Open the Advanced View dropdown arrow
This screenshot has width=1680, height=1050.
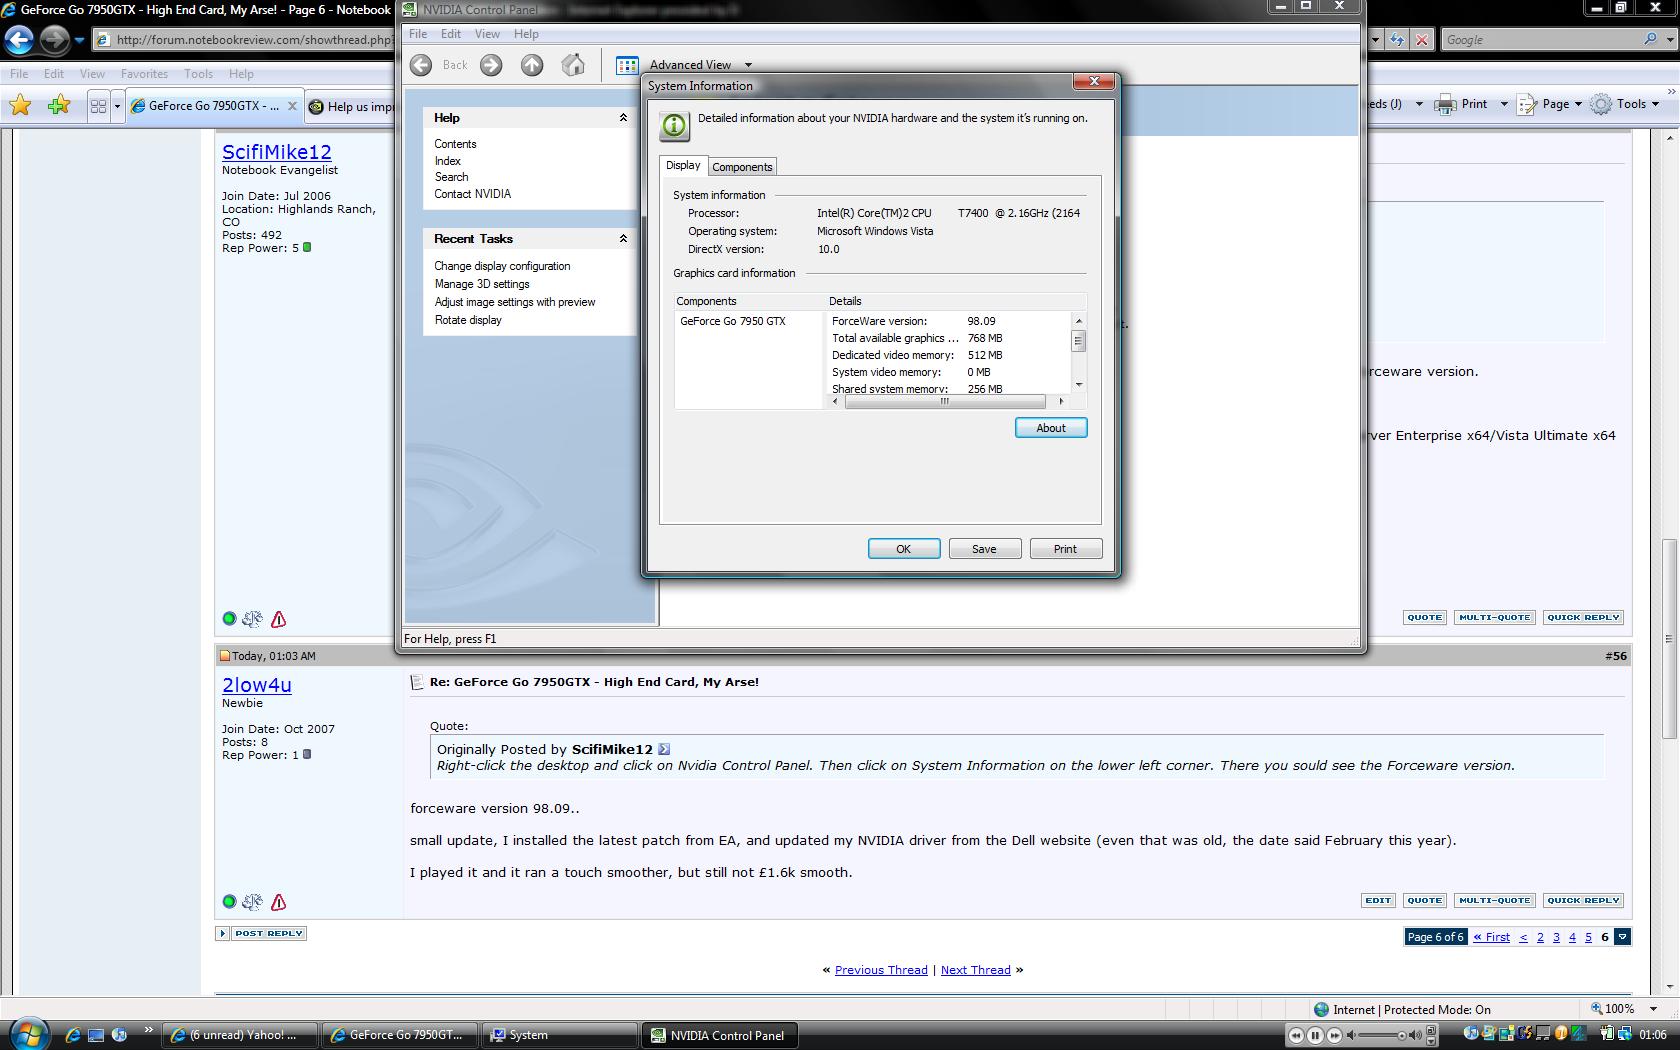(x=748, y=65)
